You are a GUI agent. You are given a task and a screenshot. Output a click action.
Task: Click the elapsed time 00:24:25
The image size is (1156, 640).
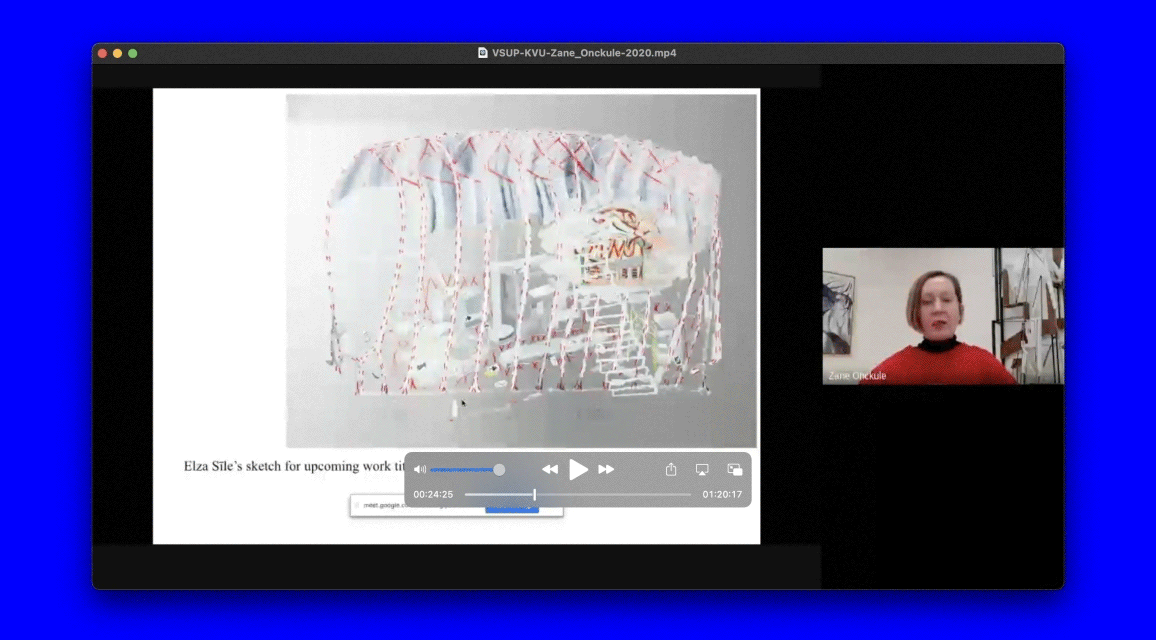pyautogui.click(x=433, y=494)
